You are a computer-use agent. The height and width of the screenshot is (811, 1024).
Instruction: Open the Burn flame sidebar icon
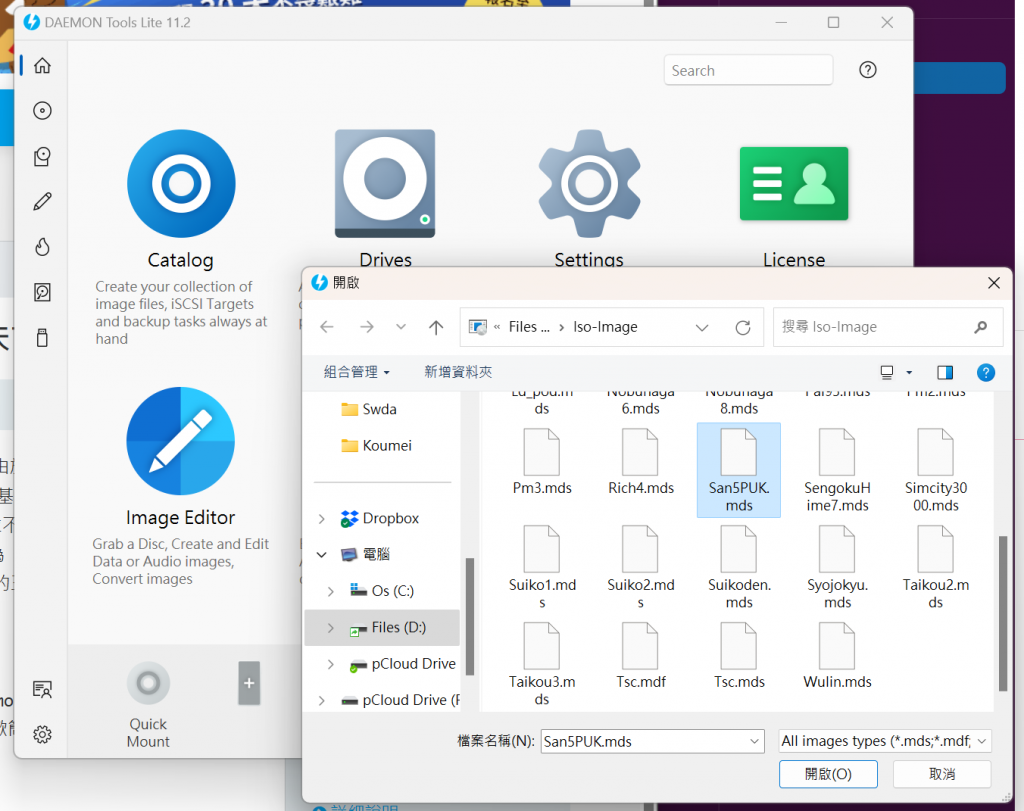coord(42,247)
